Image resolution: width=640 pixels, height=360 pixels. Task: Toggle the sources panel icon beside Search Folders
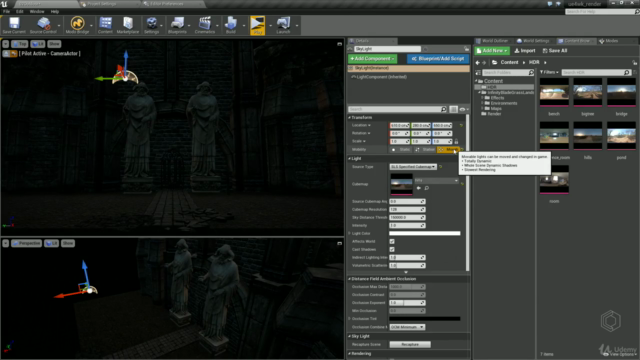click(x=478, y=73)
